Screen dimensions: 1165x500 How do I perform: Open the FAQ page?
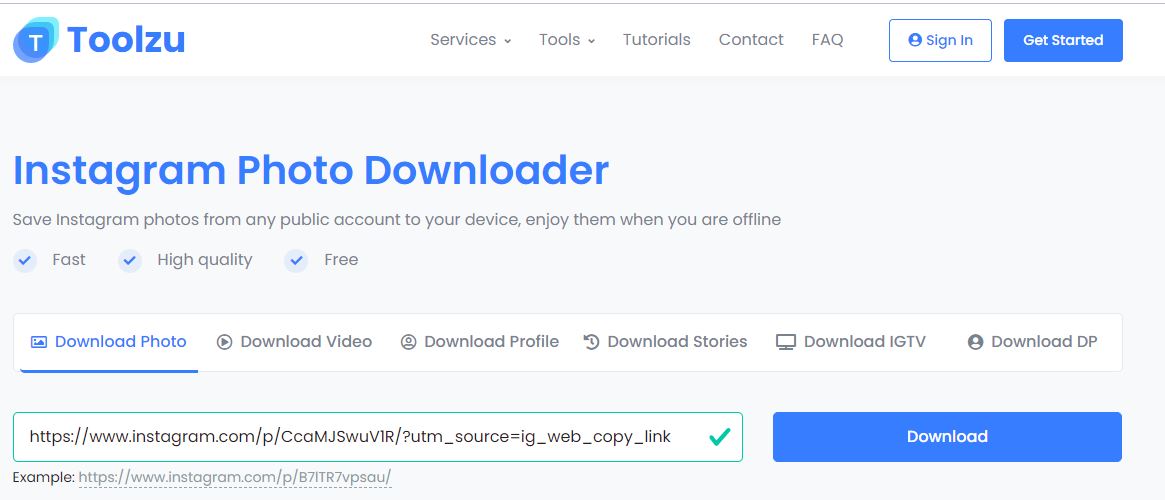(x=828, y=40)
